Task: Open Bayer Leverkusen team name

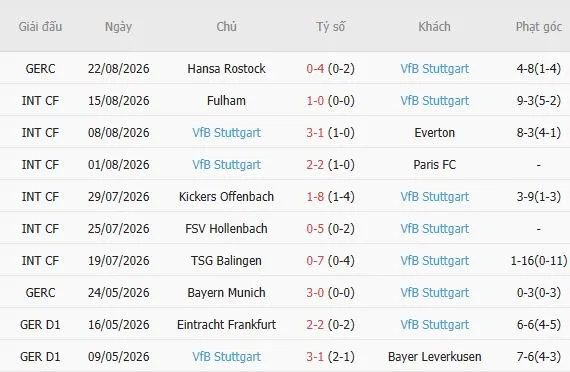Action: (434, 357)
